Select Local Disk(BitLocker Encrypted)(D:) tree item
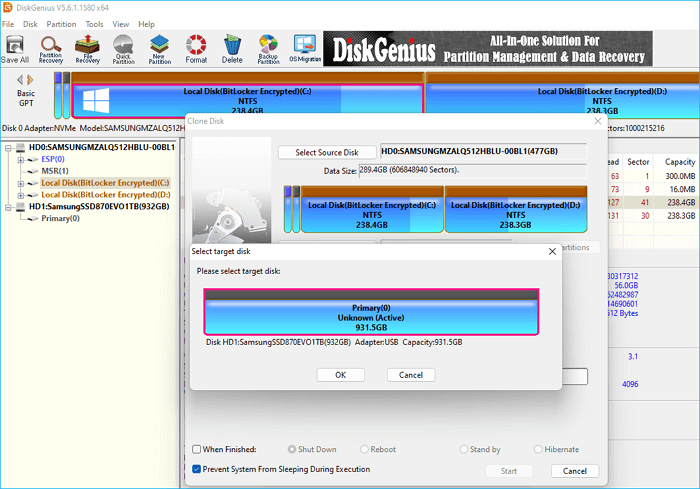The height and width of the screenshot is (489, 700). click(106, 195)
